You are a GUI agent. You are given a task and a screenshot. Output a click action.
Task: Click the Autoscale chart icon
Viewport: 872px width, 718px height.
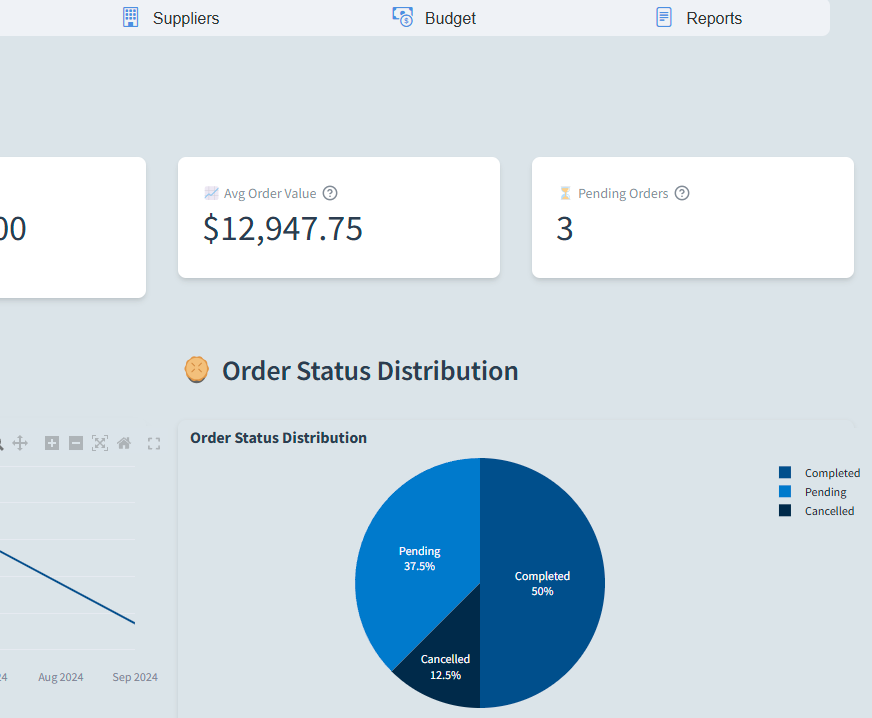100,443
